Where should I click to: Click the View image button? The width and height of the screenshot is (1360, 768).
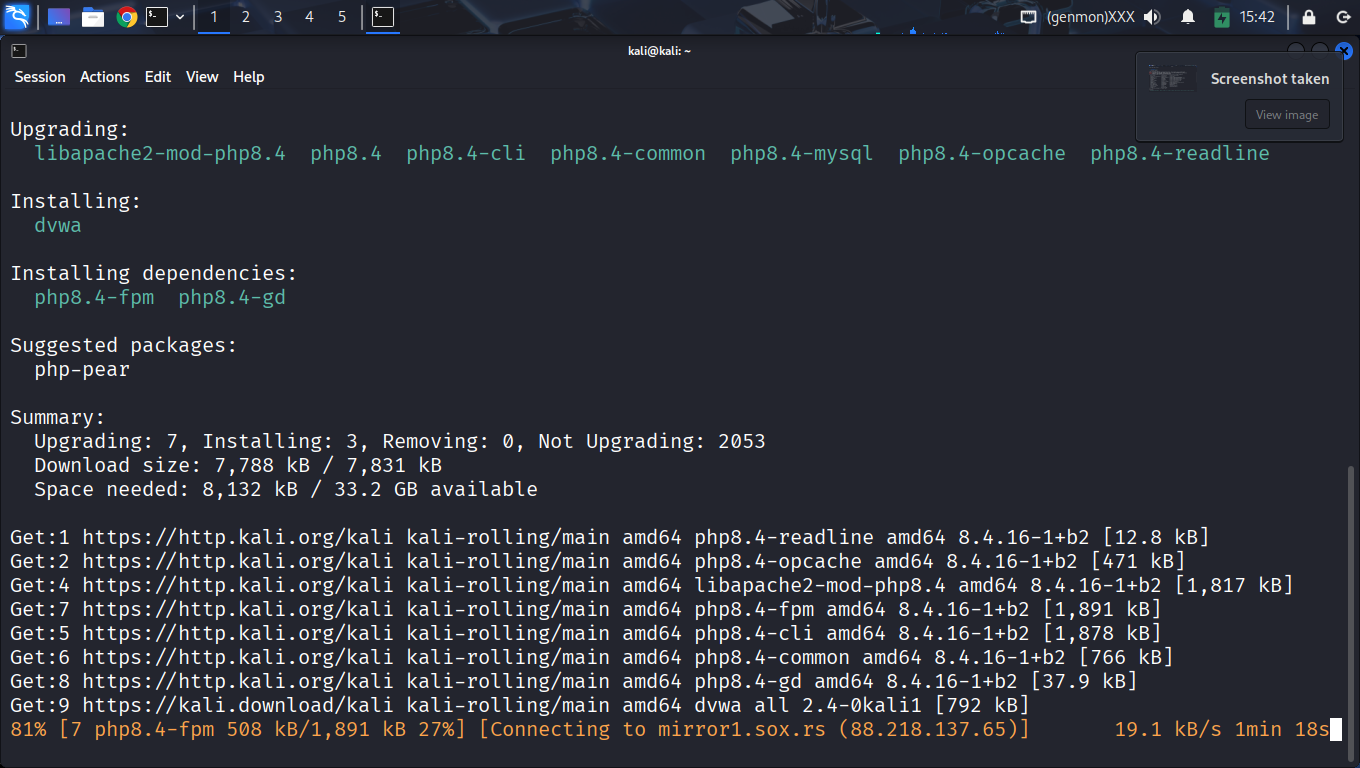(x=1286, y=115)
